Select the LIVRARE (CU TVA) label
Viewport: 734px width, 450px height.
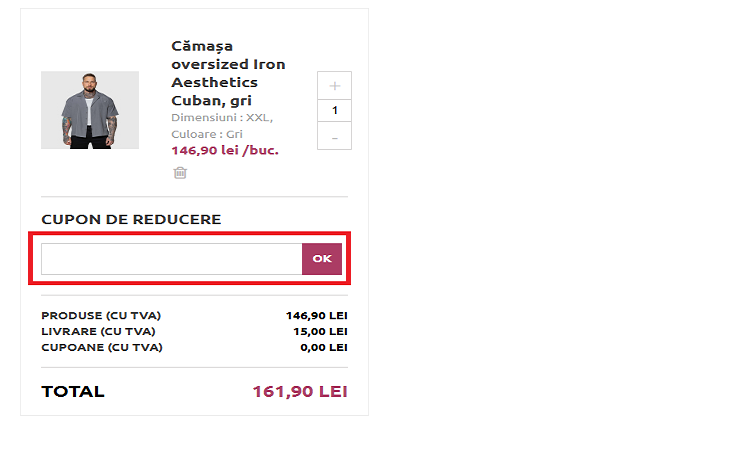tap(98, 331)
